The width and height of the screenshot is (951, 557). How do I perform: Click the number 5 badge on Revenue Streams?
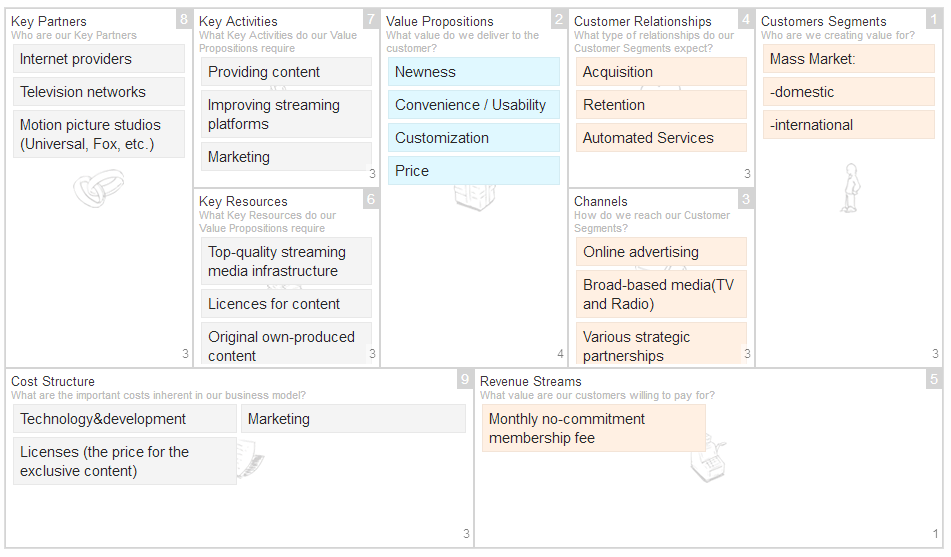(x=933, y=379)
